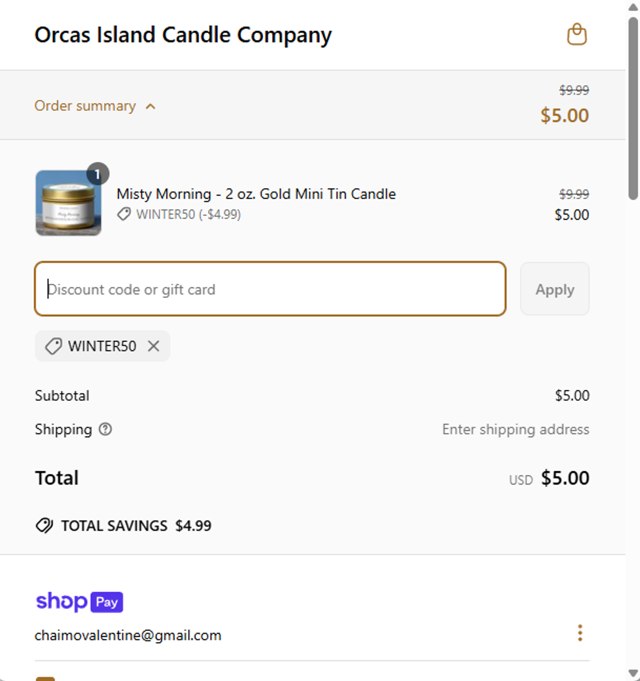
Task: Click the scrollbar down arrow
Action: tap(632, 672)
